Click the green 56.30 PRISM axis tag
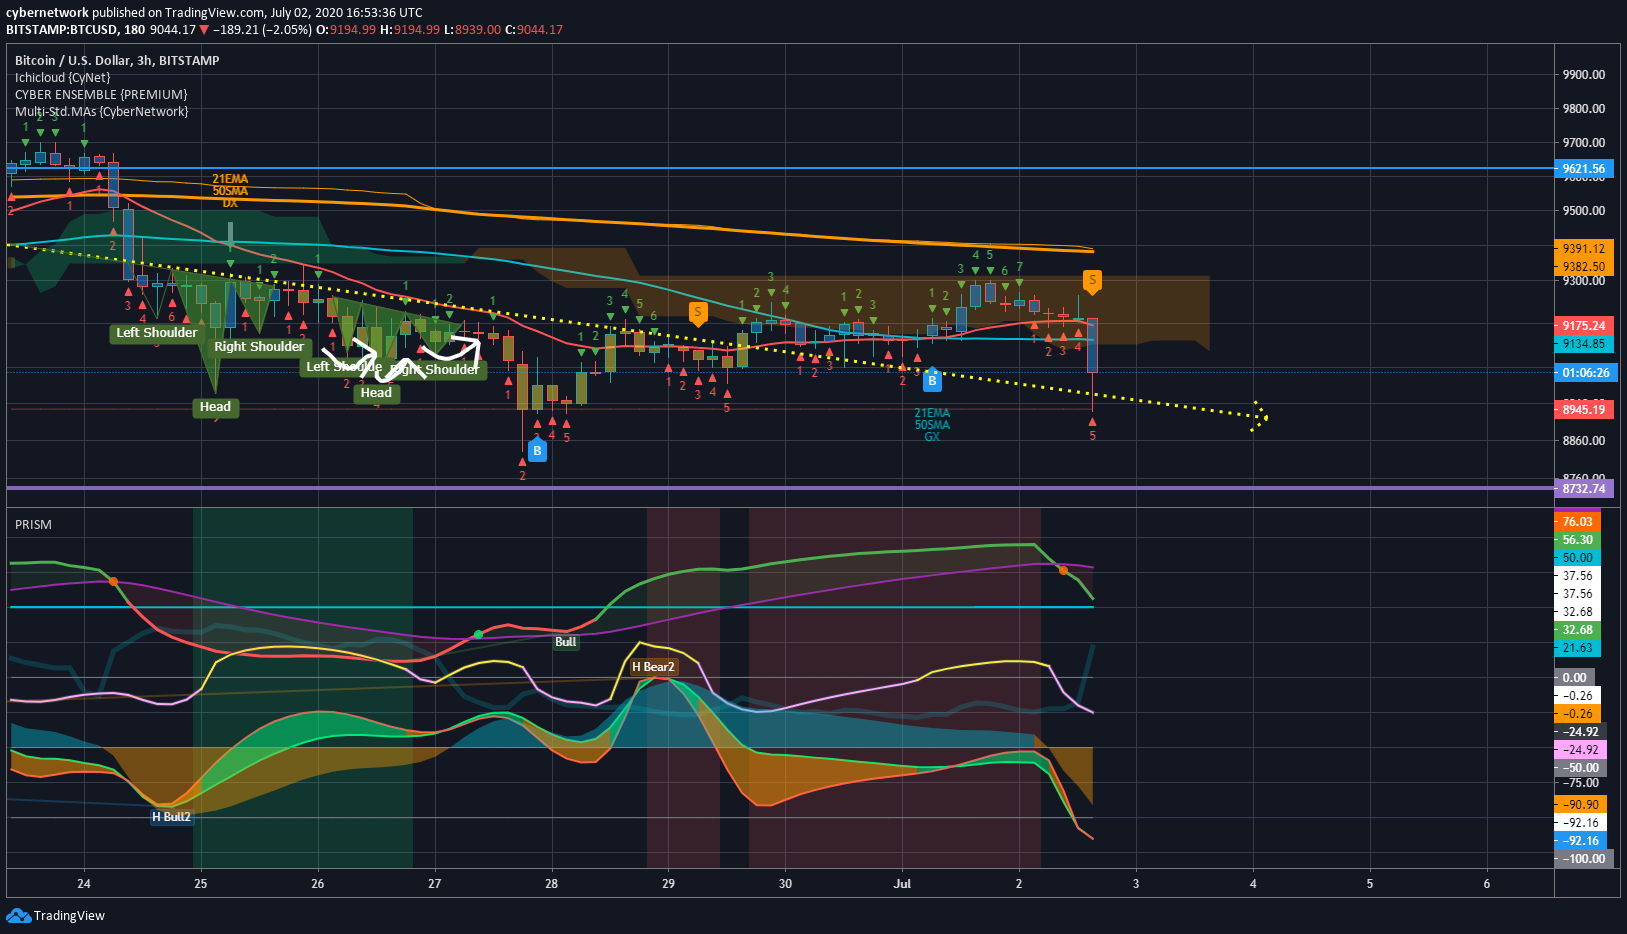Image resolution: width=1627 pixels, height=934 pixels. [x=1577, y=540]
